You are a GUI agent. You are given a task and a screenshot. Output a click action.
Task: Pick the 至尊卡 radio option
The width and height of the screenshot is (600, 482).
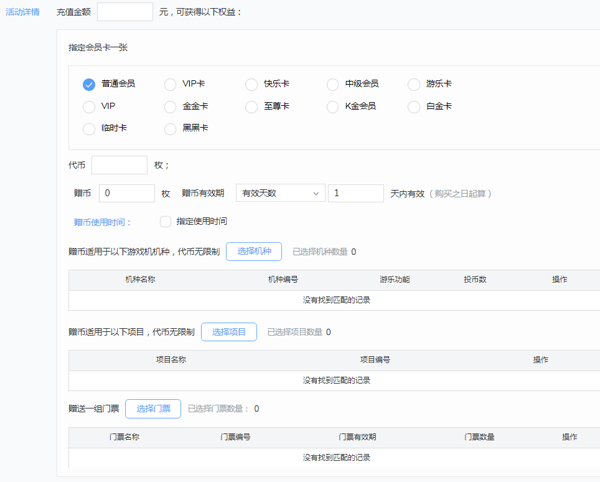tap(251, 107)
